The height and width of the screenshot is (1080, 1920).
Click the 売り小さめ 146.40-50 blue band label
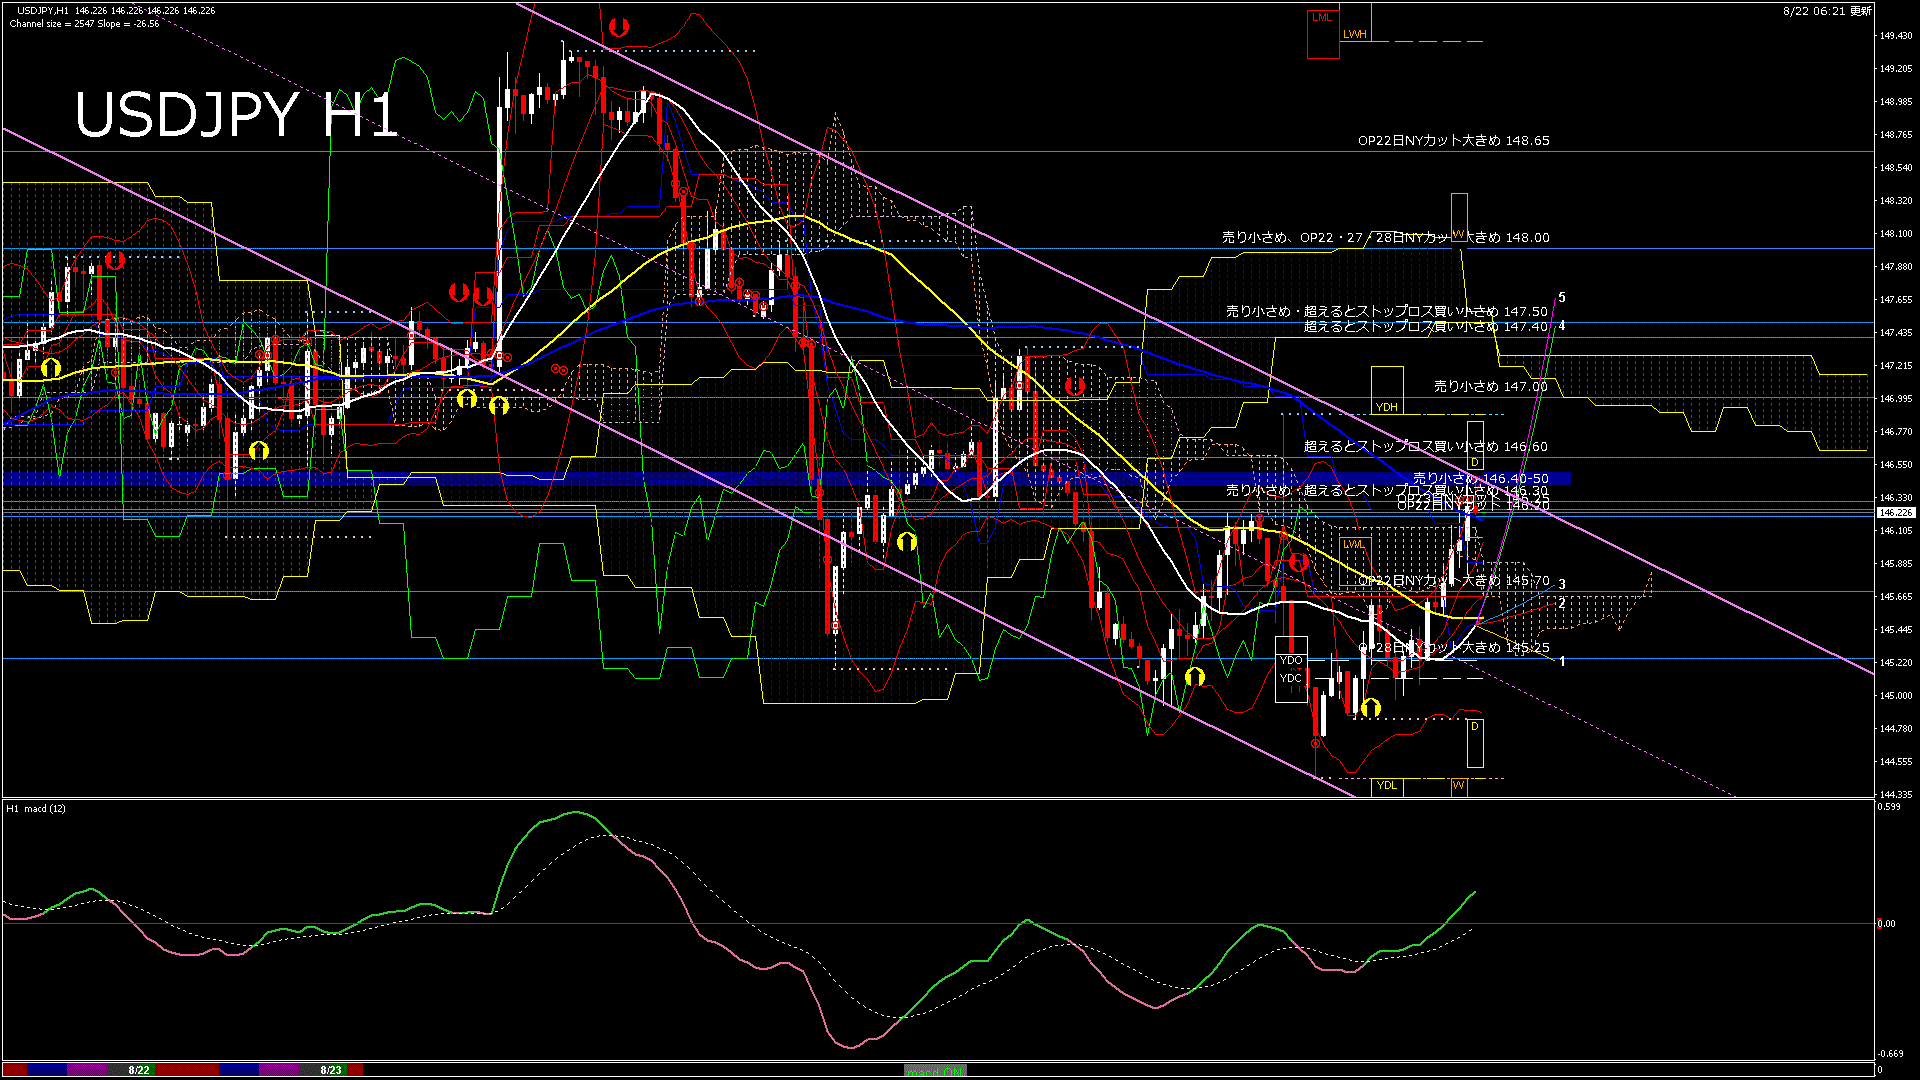[1480, 479]
